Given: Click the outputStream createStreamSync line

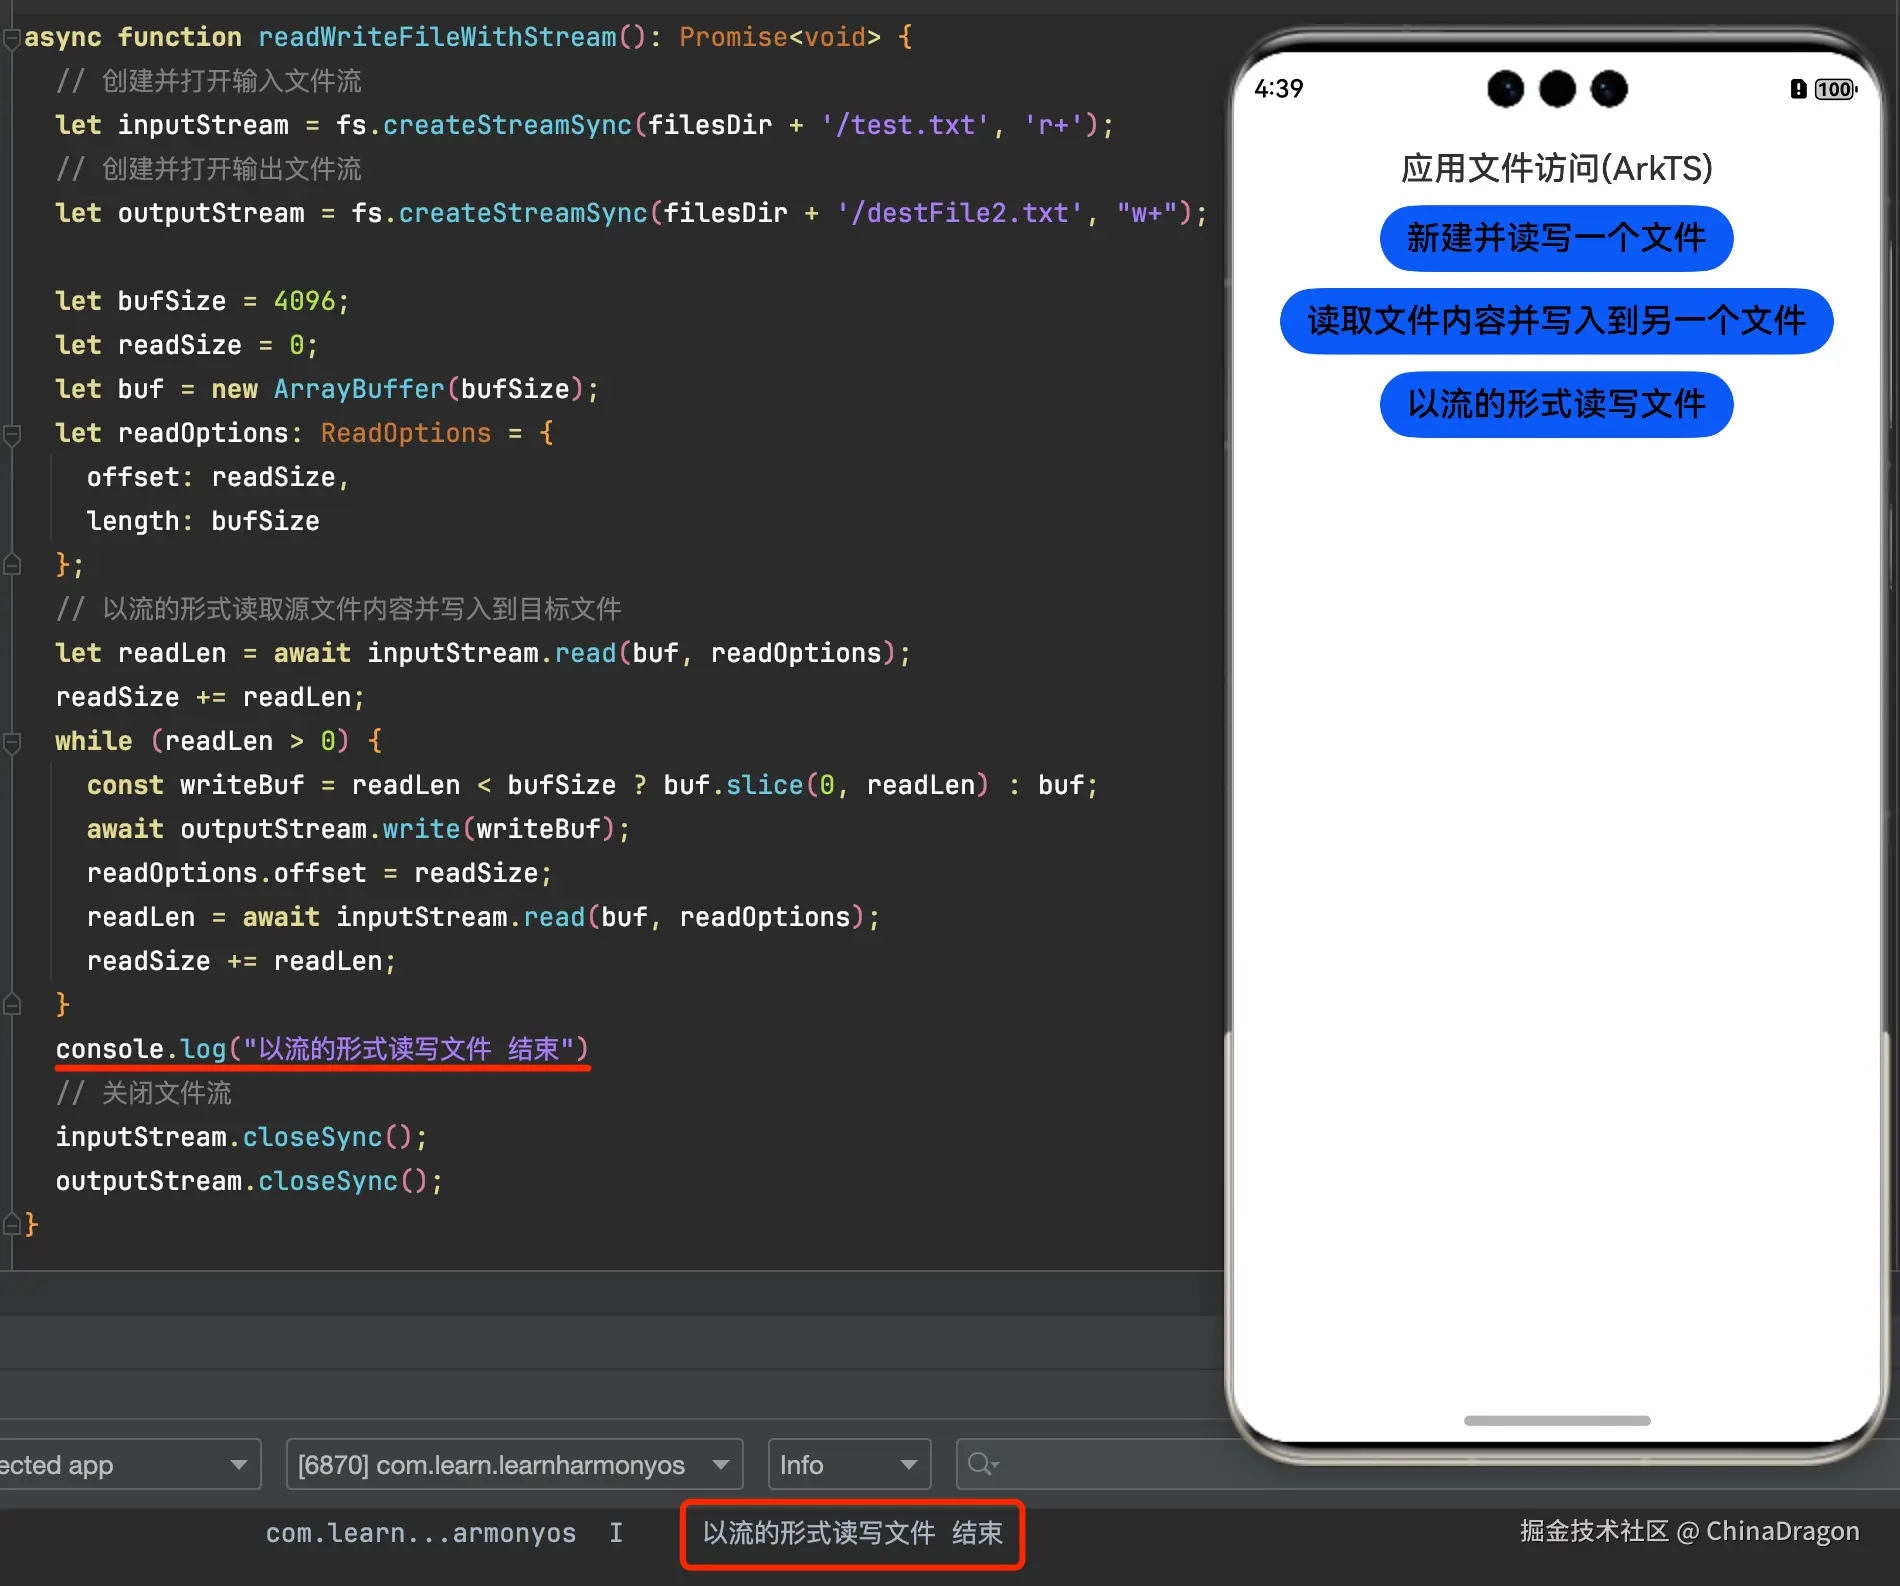Looking at the screenshot, I should click(631, 213).
